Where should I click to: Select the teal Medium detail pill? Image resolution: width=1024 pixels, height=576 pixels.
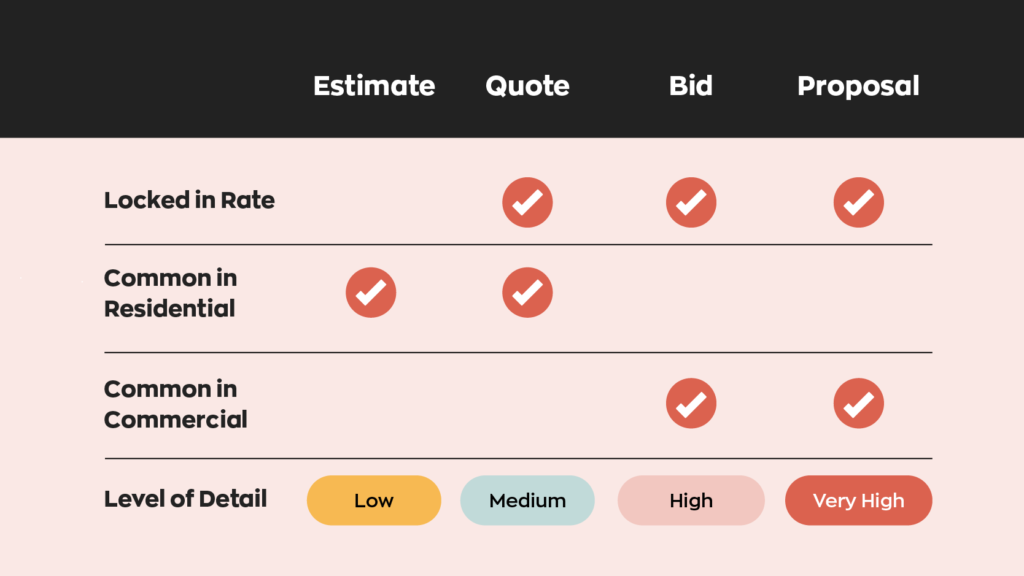(x=527, y=500)
